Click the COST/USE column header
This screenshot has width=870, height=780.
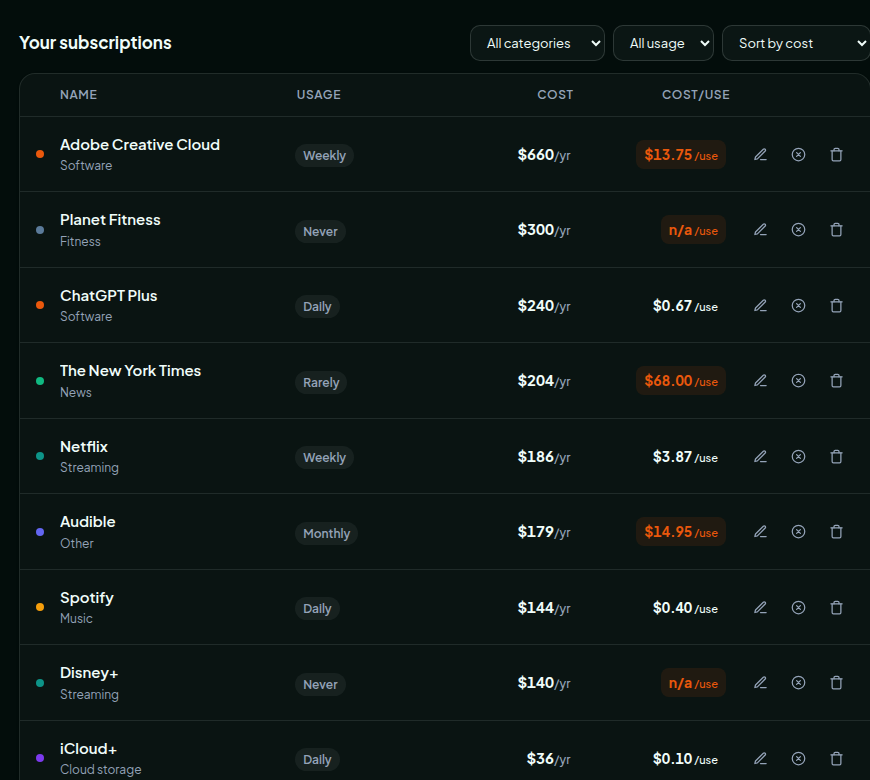[x=696, y=95]
